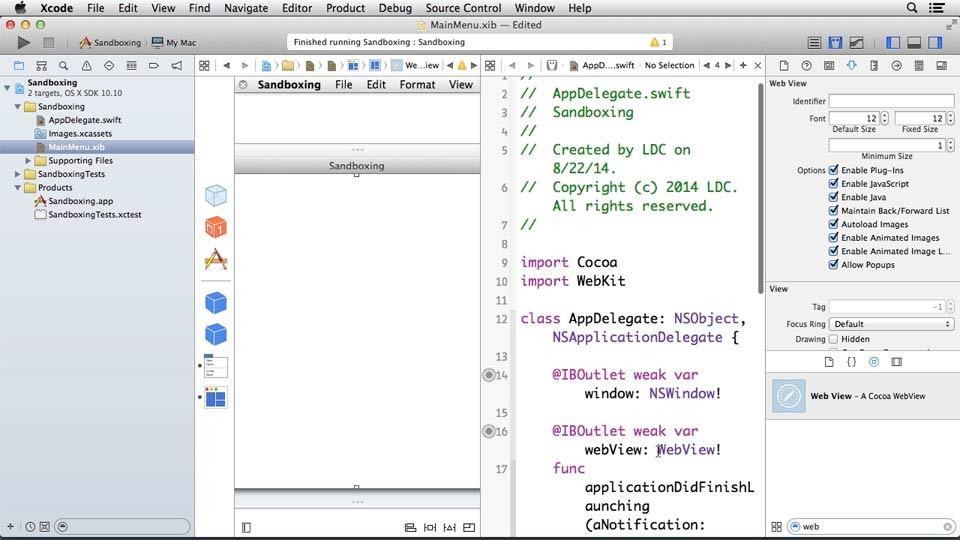Open the Test navigator
Viewport: 960px width, 540px height.
pyautogui.click(x=109, y=66)
